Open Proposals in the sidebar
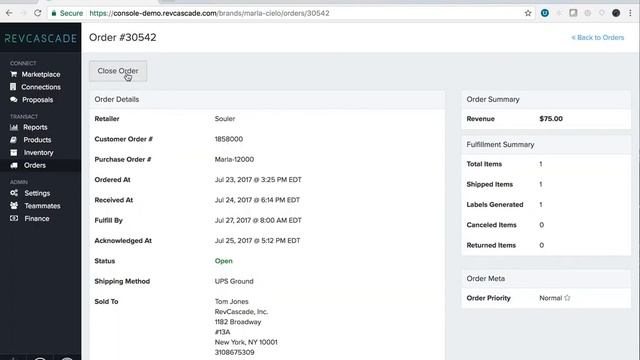 (38, 100)
